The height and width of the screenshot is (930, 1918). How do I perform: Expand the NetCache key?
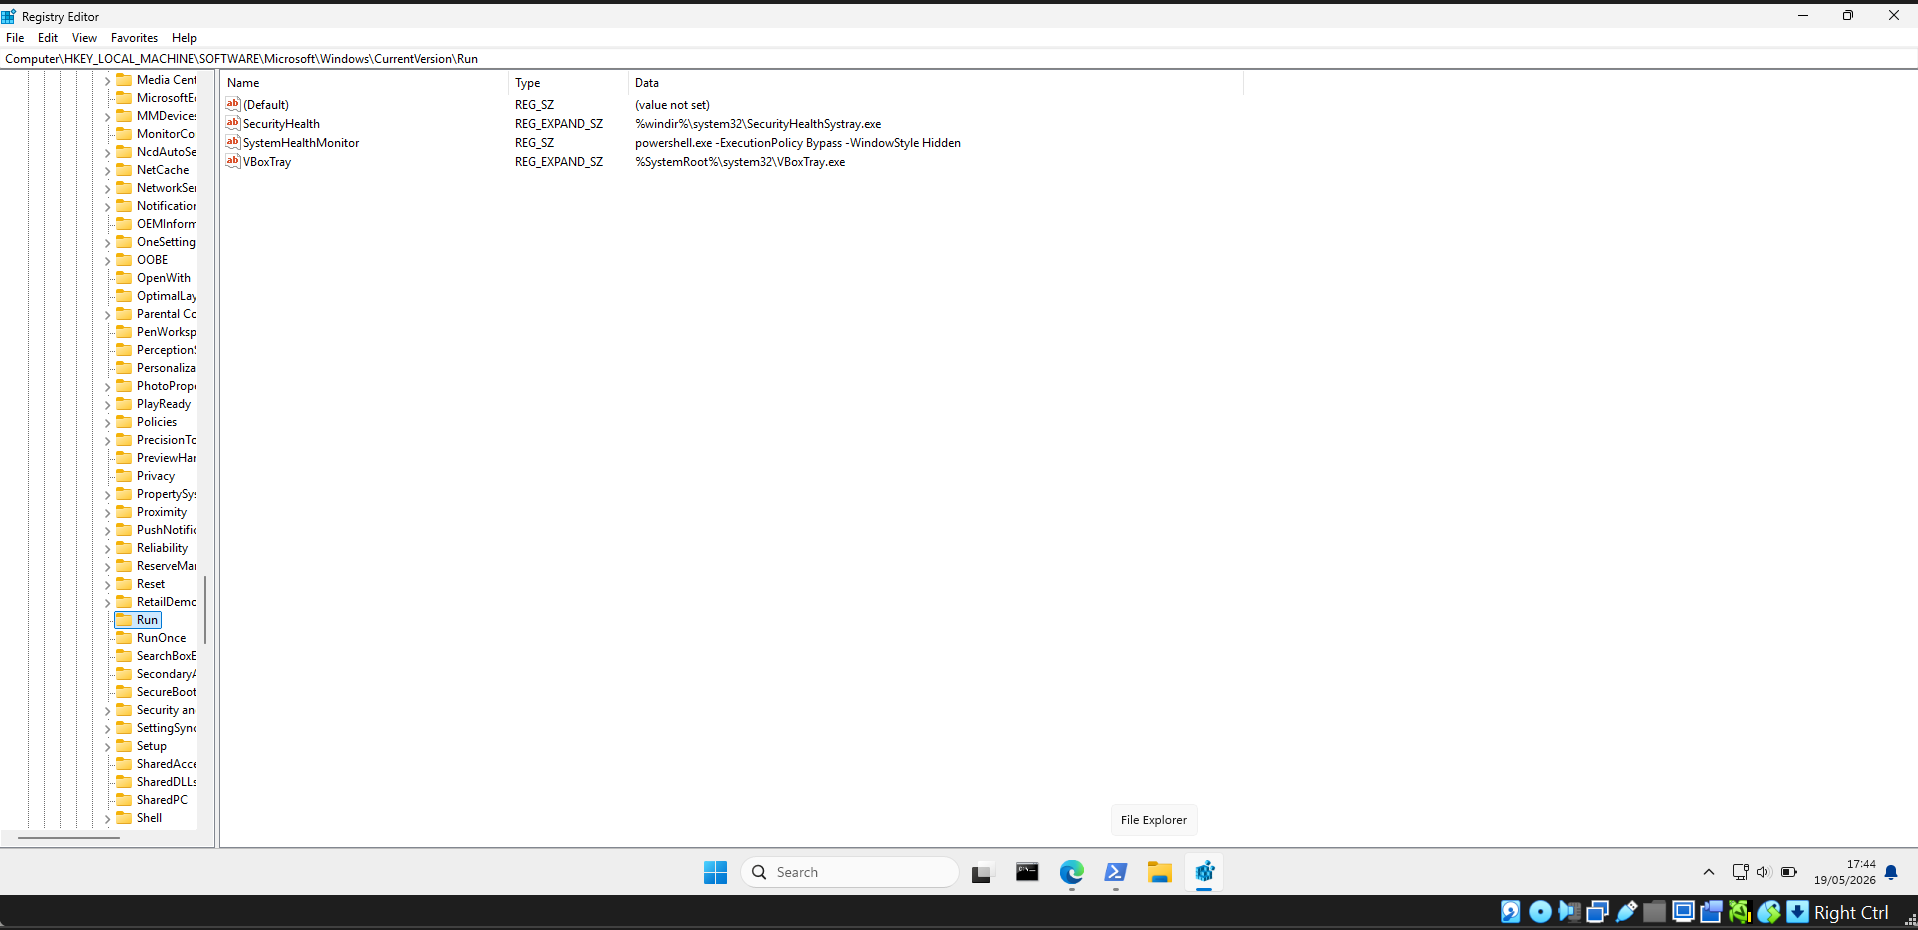coord(107,170)
